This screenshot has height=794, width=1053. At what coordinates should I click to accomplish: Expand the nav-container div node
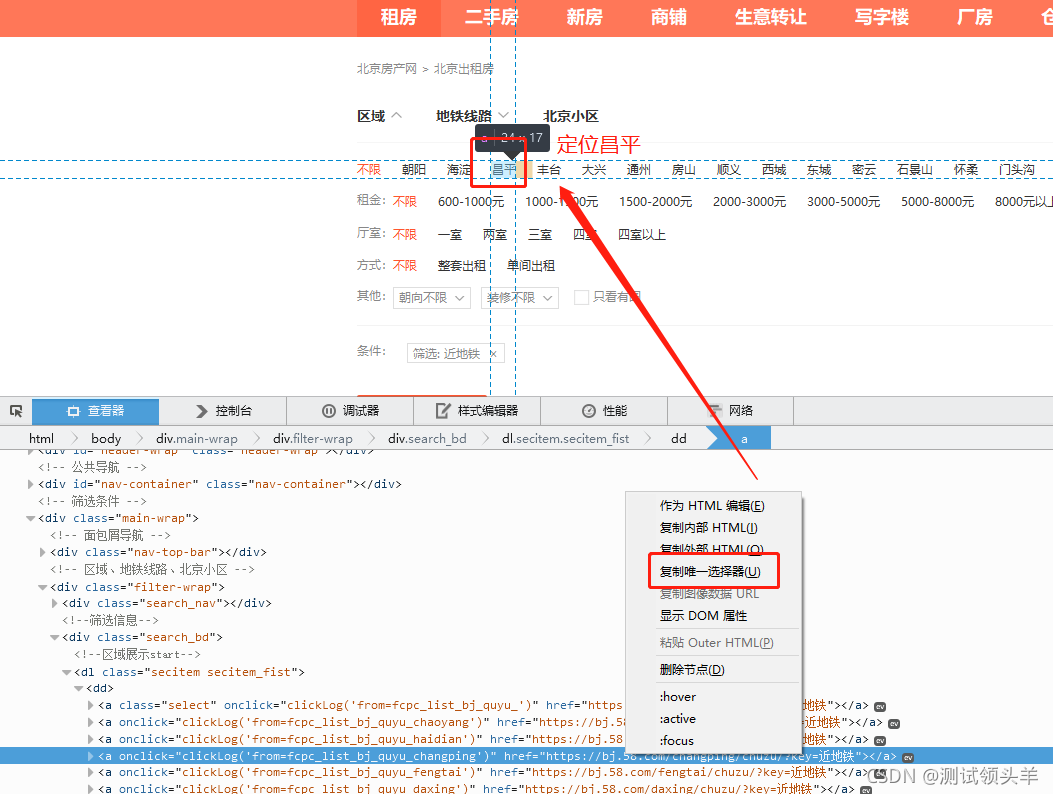coord(30,484)
